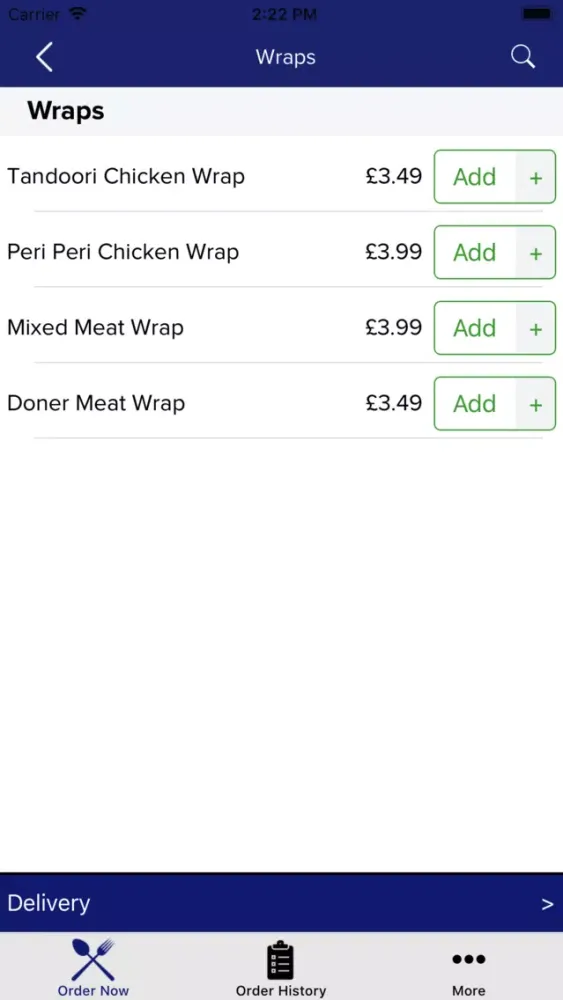The width and height of the screenshot is (563, 1000).
Task: Go back using the left chevron arrow
Action: click(x=44, y=57)
